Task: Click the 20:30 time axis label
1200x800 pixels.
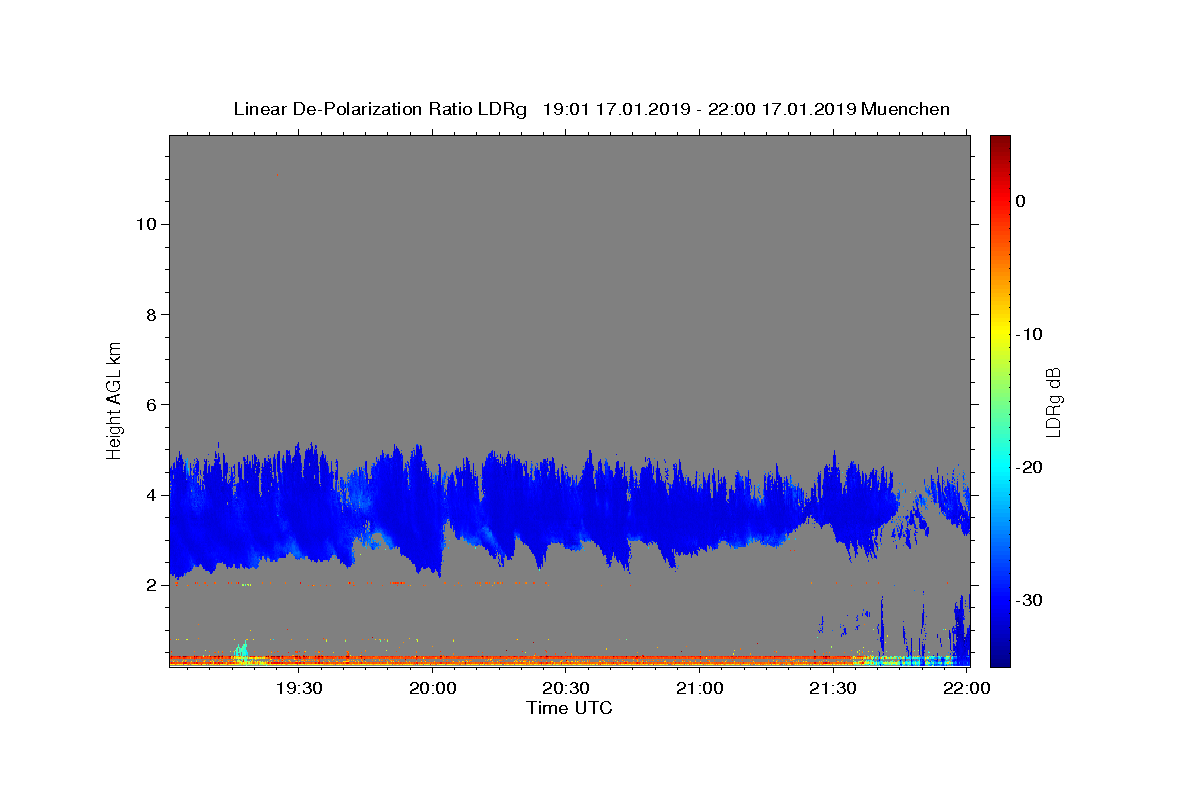Action: (x=566, y=688)
